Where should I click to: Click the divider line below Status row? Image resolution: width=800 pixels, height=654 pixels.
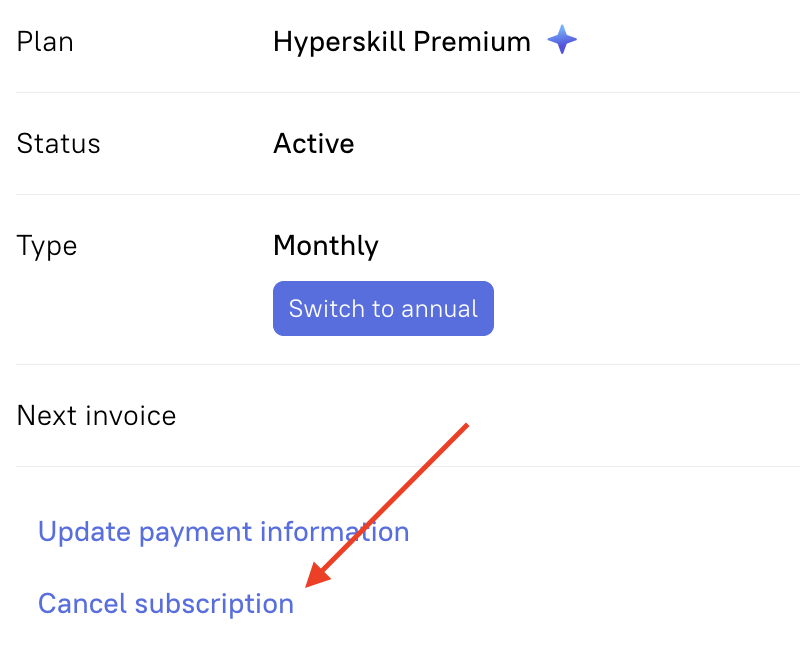point(408,194)
